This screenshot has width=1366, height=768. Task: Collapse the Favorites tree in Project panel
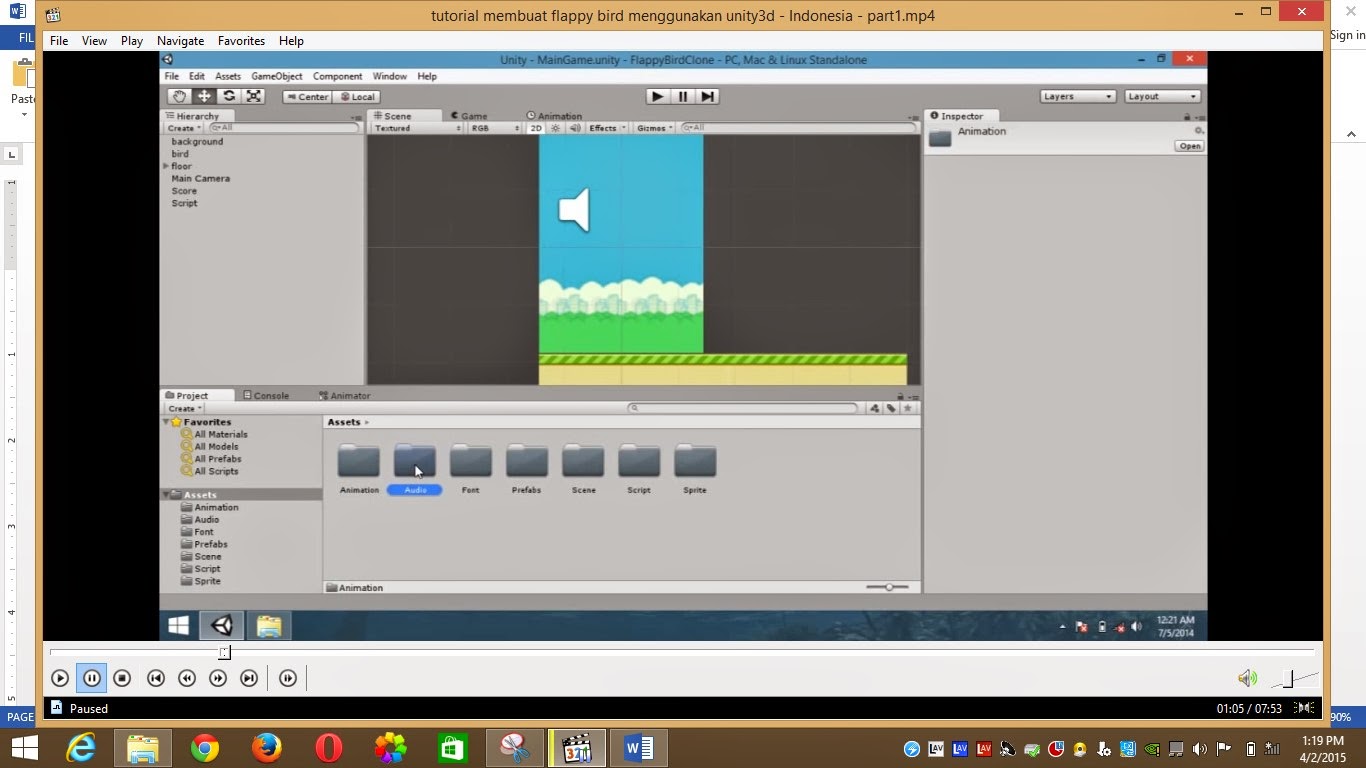tap(166, 422)
